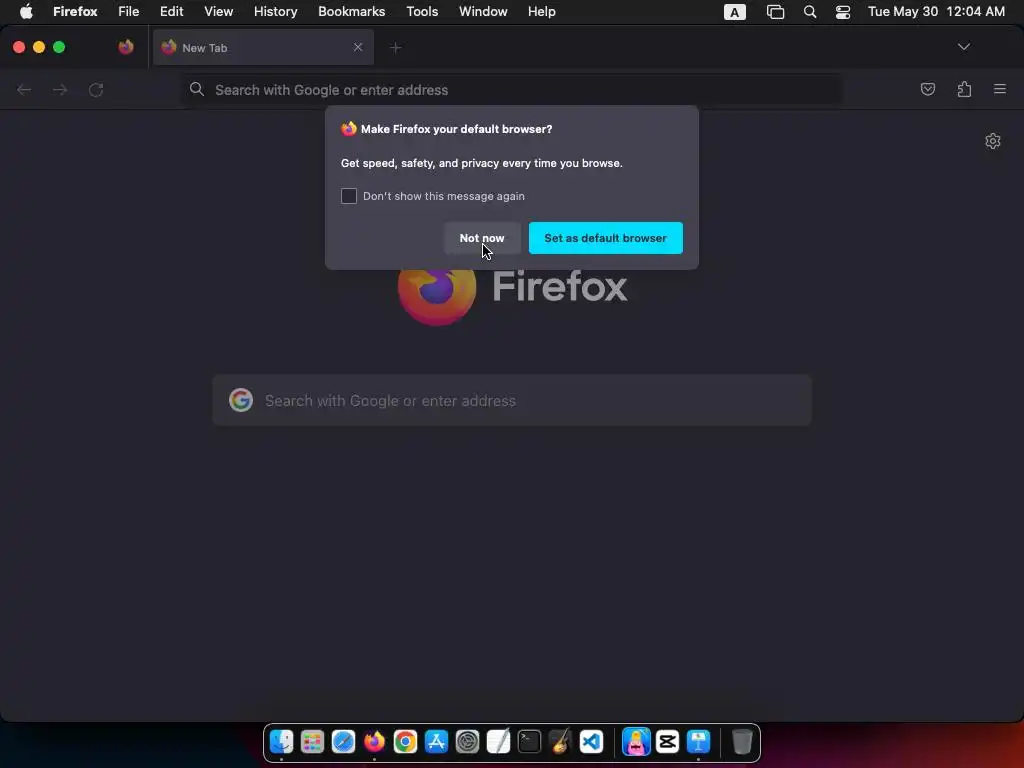
Task: Open Launchpad from the dock
Action: (312, 742)
